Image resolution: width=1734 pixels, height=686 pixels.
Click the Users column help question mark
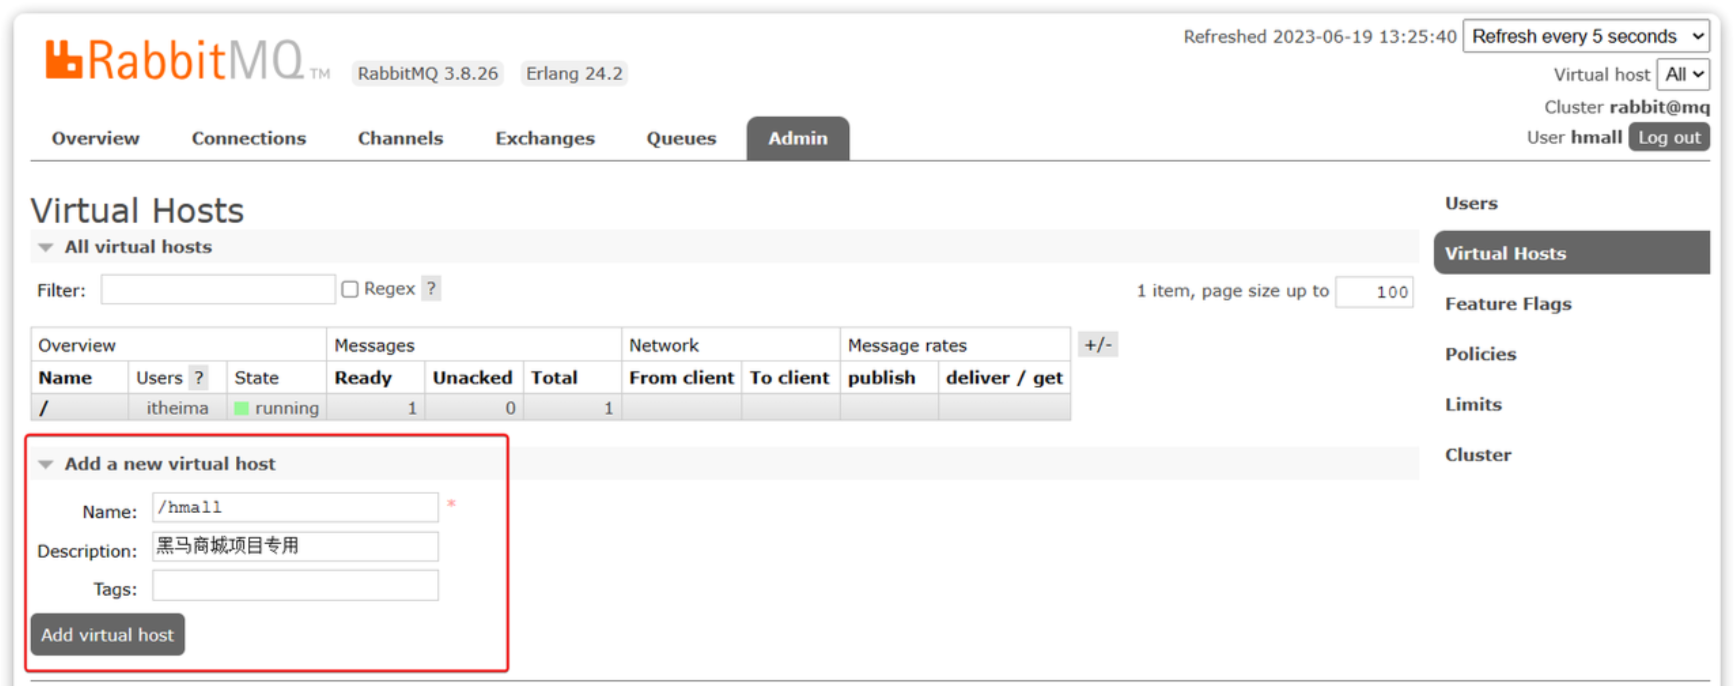tap(199, 378)
